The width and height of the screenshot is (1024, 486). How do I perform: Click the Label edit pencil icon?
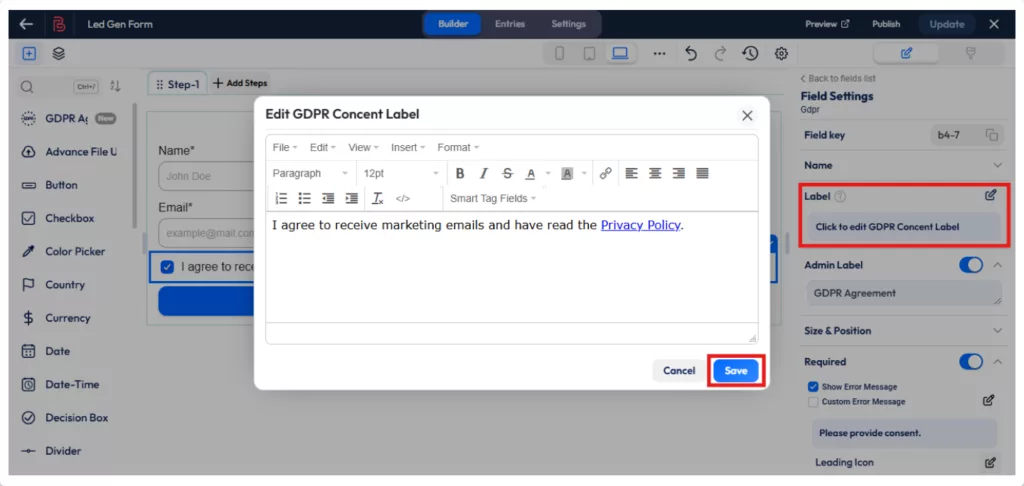(x=991, y=195)
